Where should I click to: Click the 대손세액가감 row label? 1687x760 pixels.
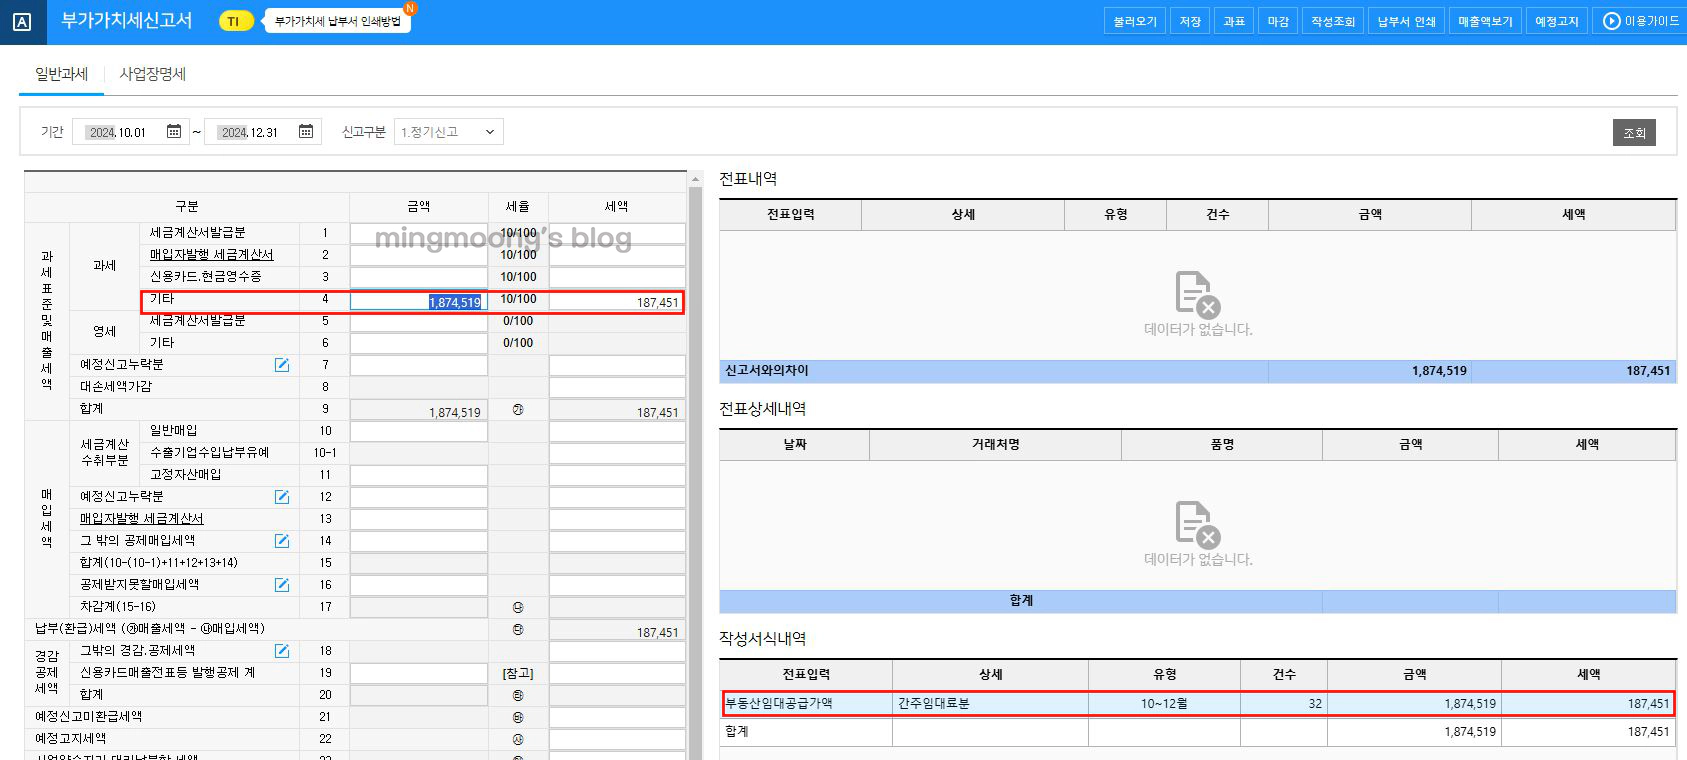116,386
